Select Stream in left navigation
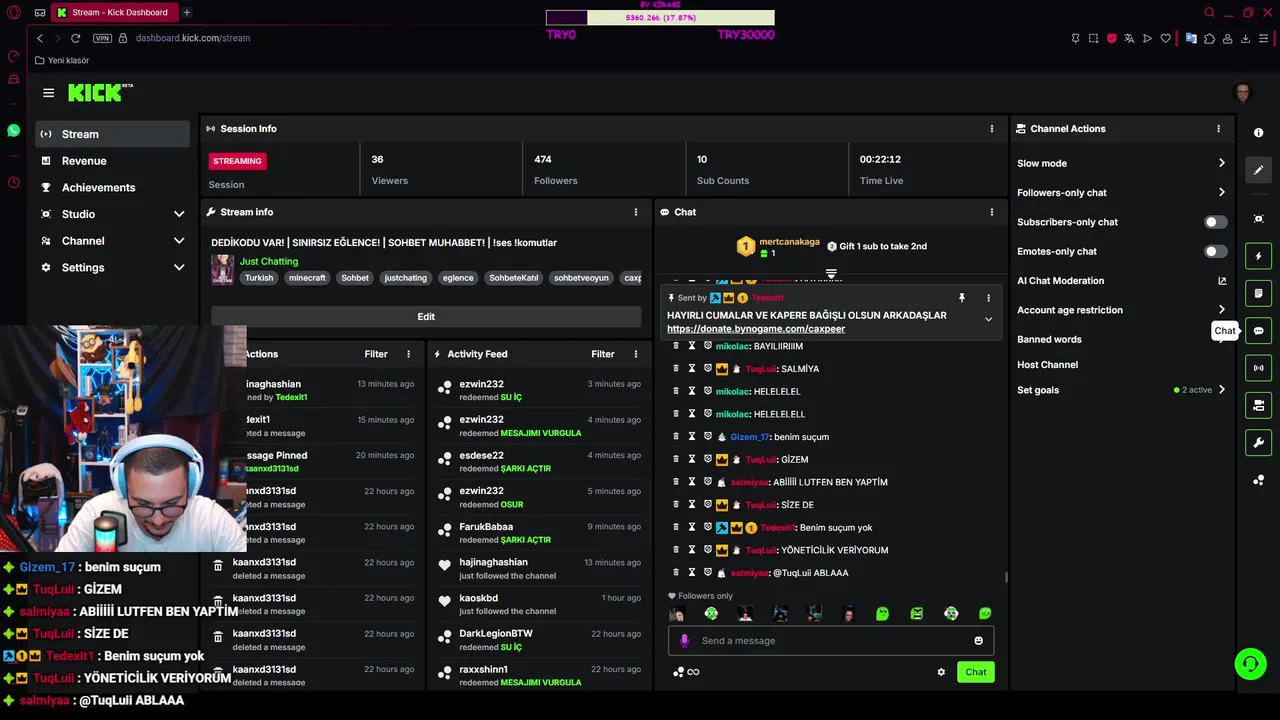The width and height of the screenshot is (1280, 720). point(112,134)
